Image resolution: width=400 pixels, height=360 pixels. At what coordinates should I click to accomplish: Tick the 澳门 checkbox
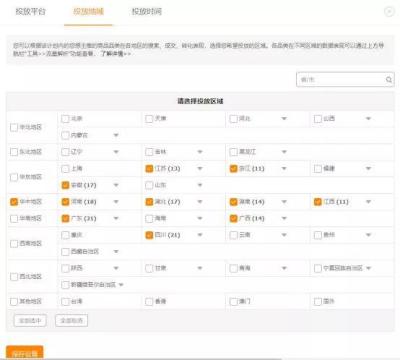point(234,302)
